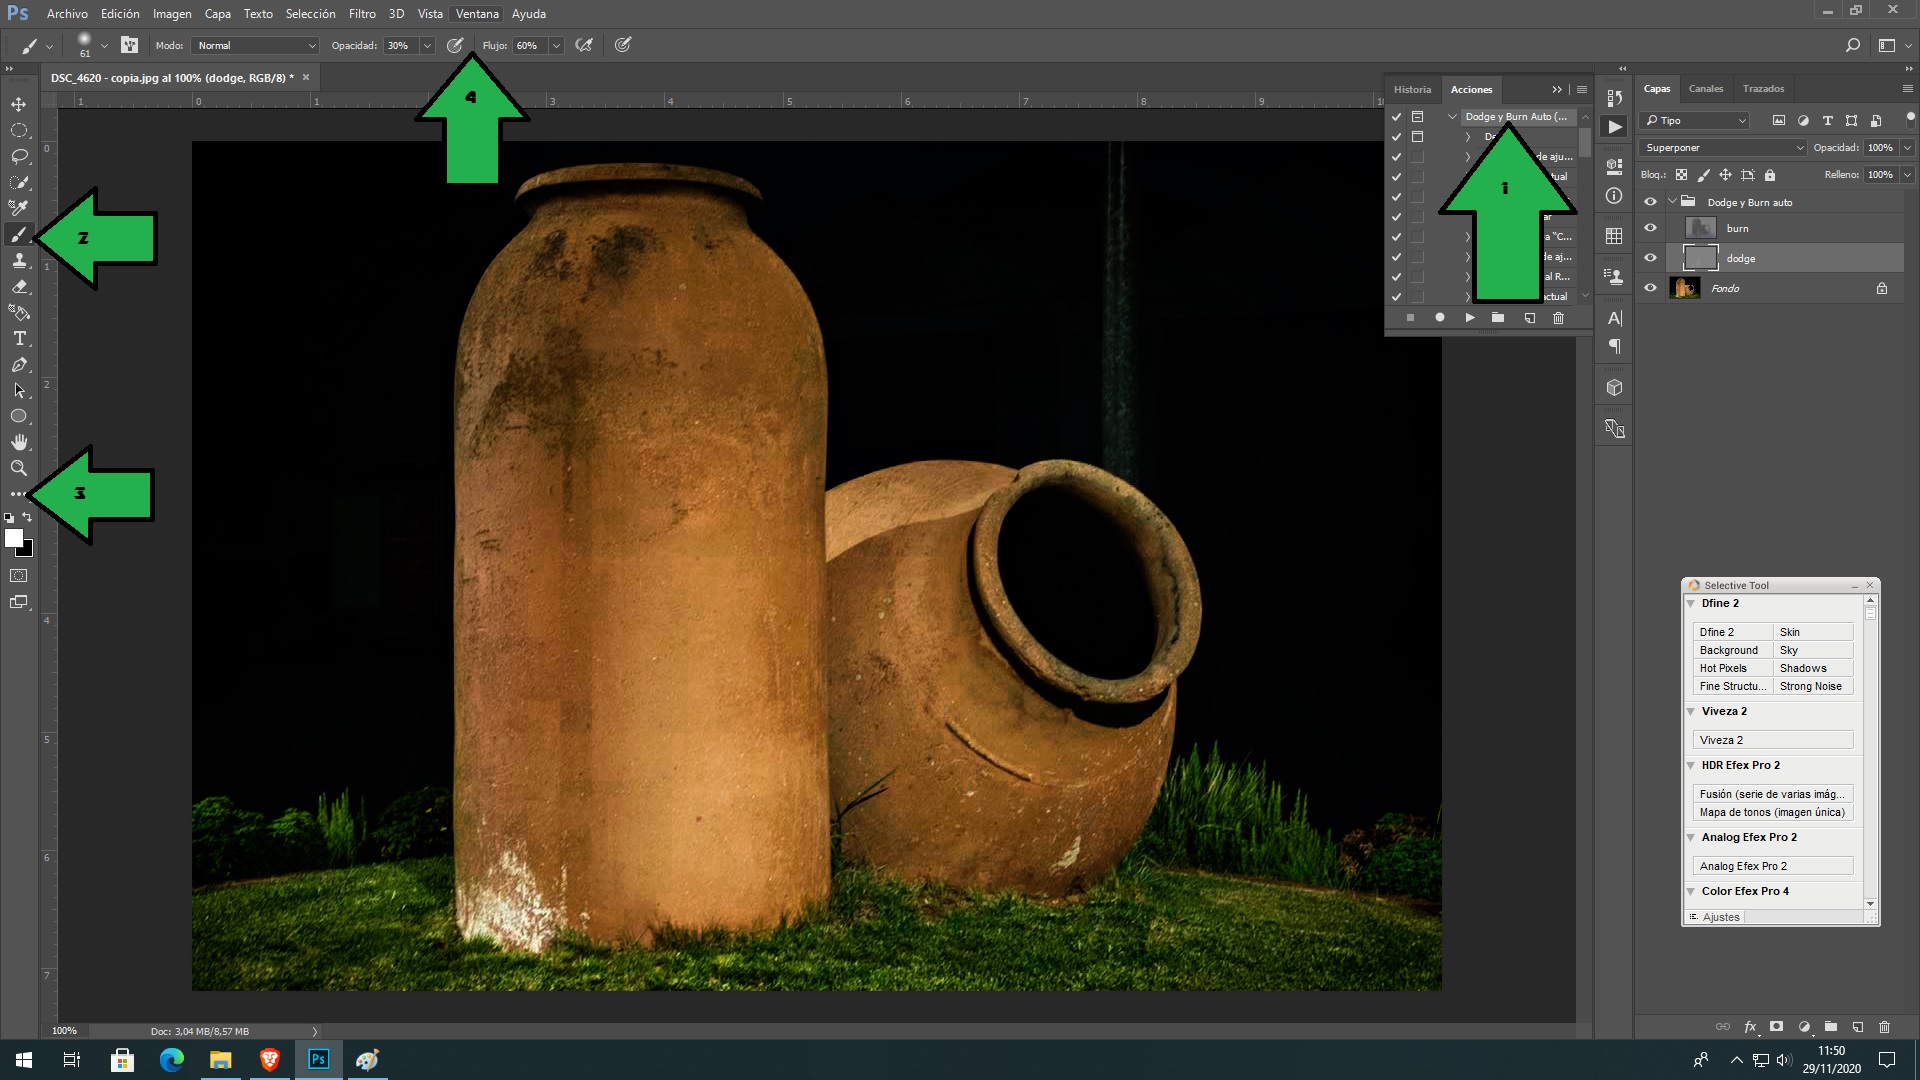This screenshot has width=1920, height=1080.
Task: Open the Archivo menu
Action: point(67,14)
